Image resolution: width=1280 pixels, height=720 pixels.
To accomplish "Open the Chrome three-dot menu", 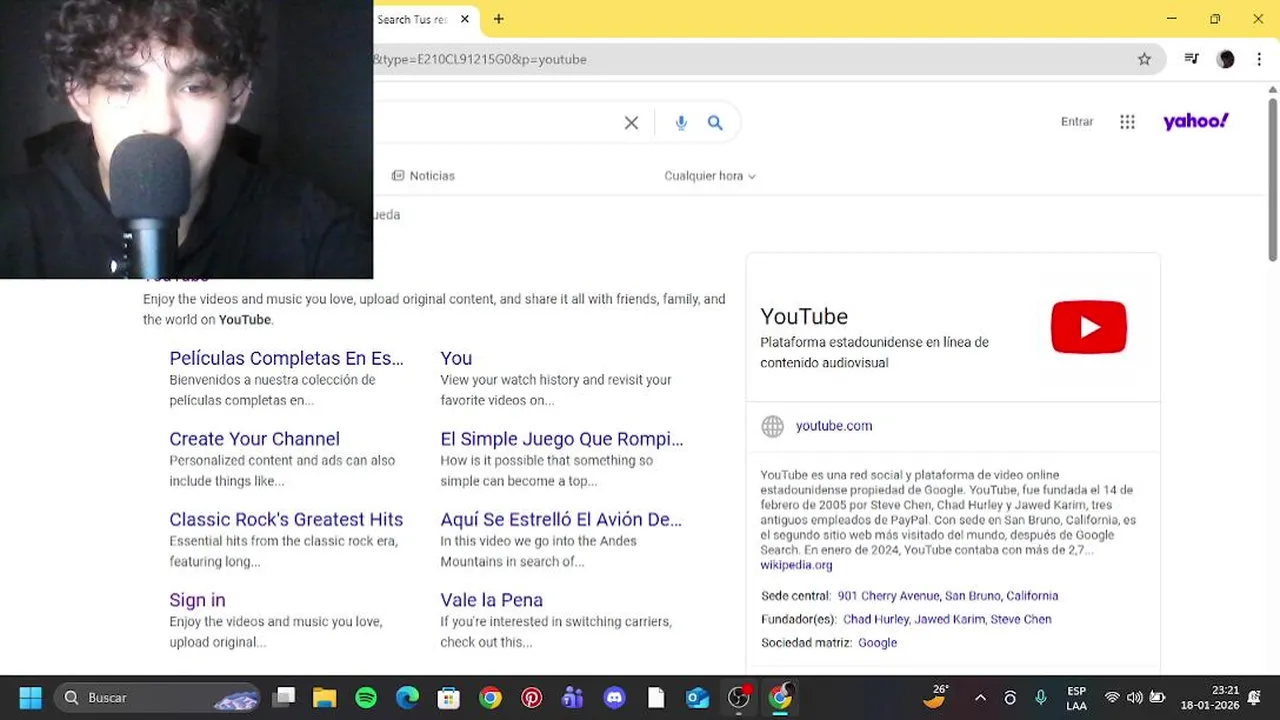I will (1260, 59).
